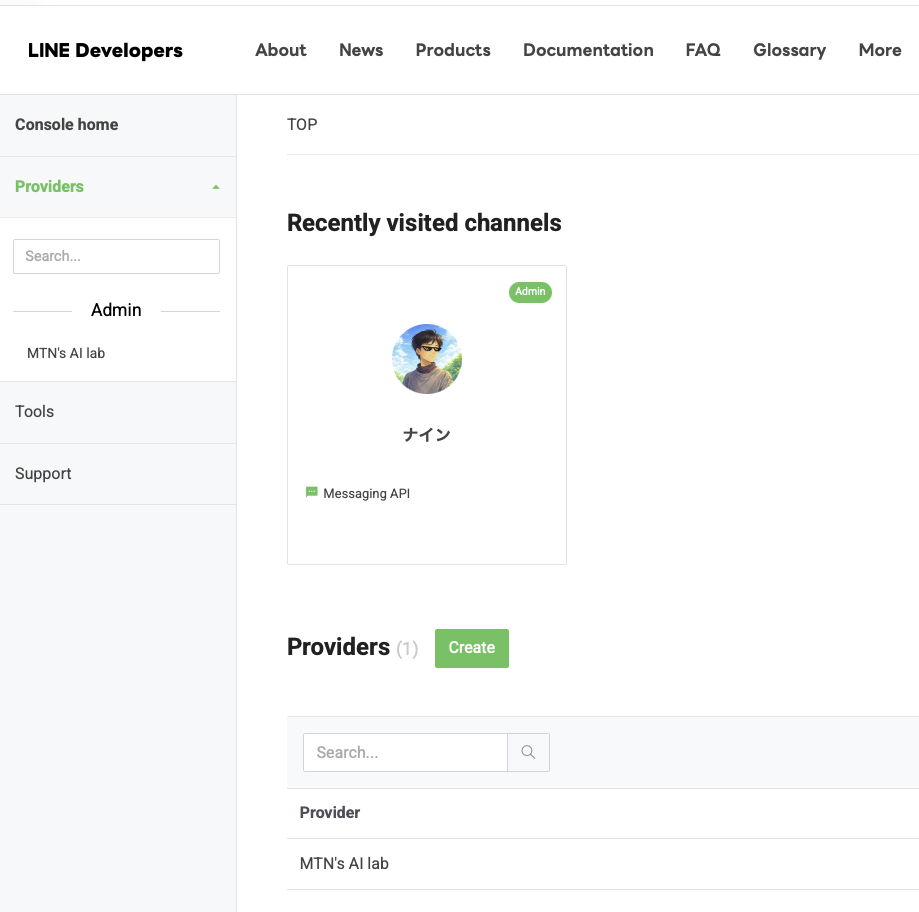Screen dimensions: 919x912
Task: Click the Admin sidebar group label
Action: coord(116,310)
